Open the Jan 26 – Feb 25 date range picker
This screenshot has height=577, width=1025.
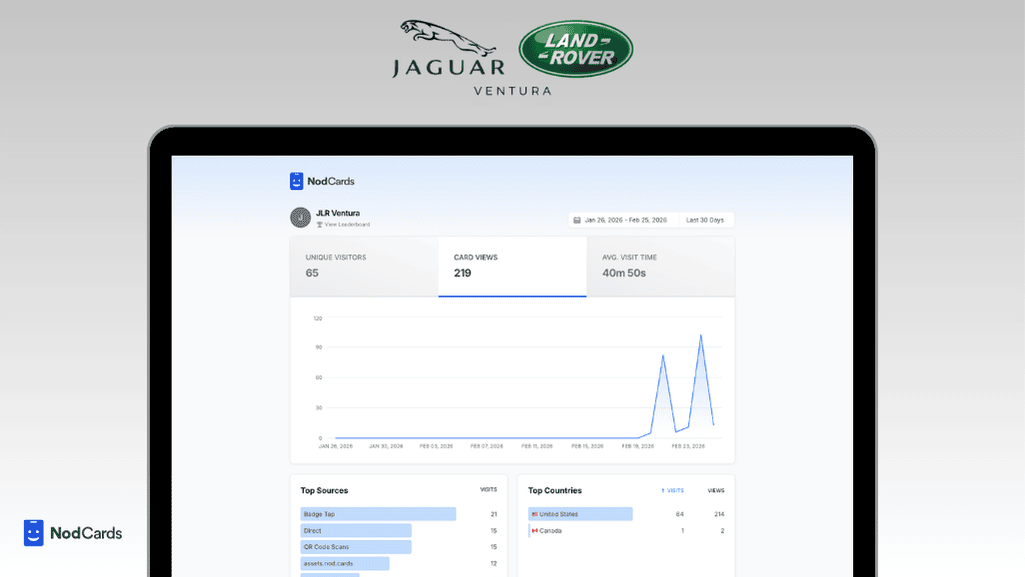(x=621, y=220)
